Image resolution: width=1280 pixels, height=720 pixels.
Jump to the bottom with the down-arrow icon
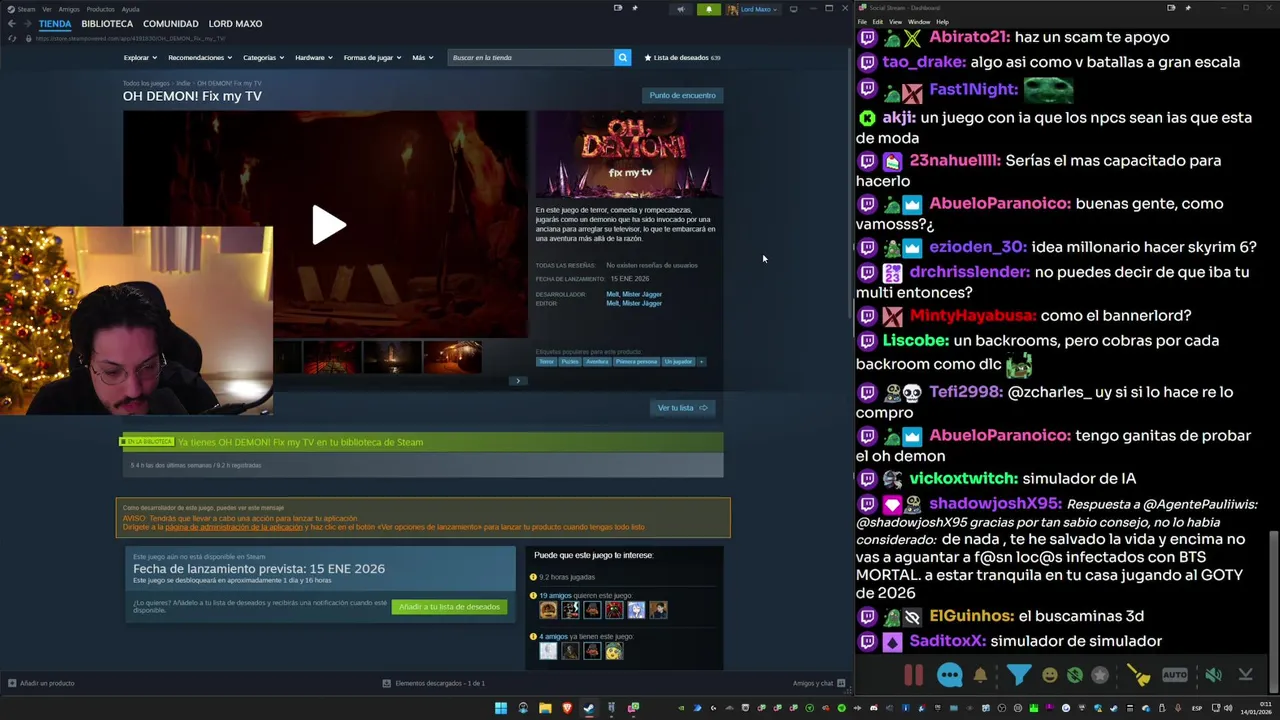pyautogui.click(x=1245, y=675)
